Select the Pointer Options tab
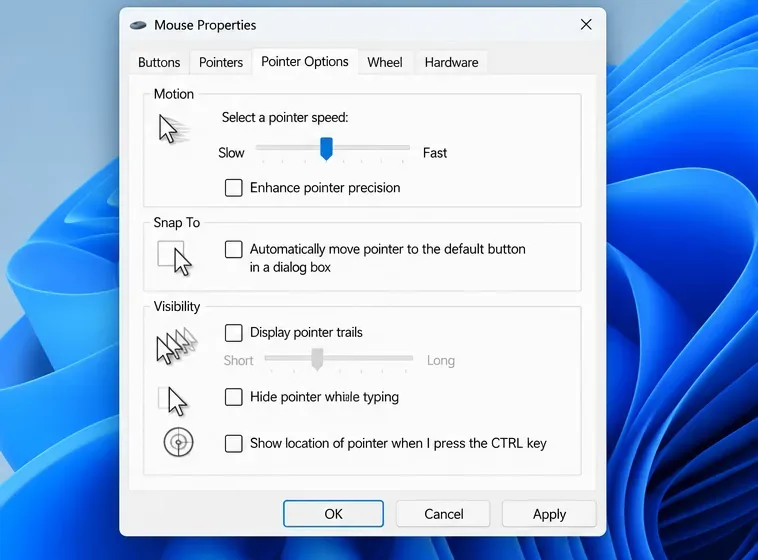This screenshot has width=758, height=560. [x=305, y=61]
